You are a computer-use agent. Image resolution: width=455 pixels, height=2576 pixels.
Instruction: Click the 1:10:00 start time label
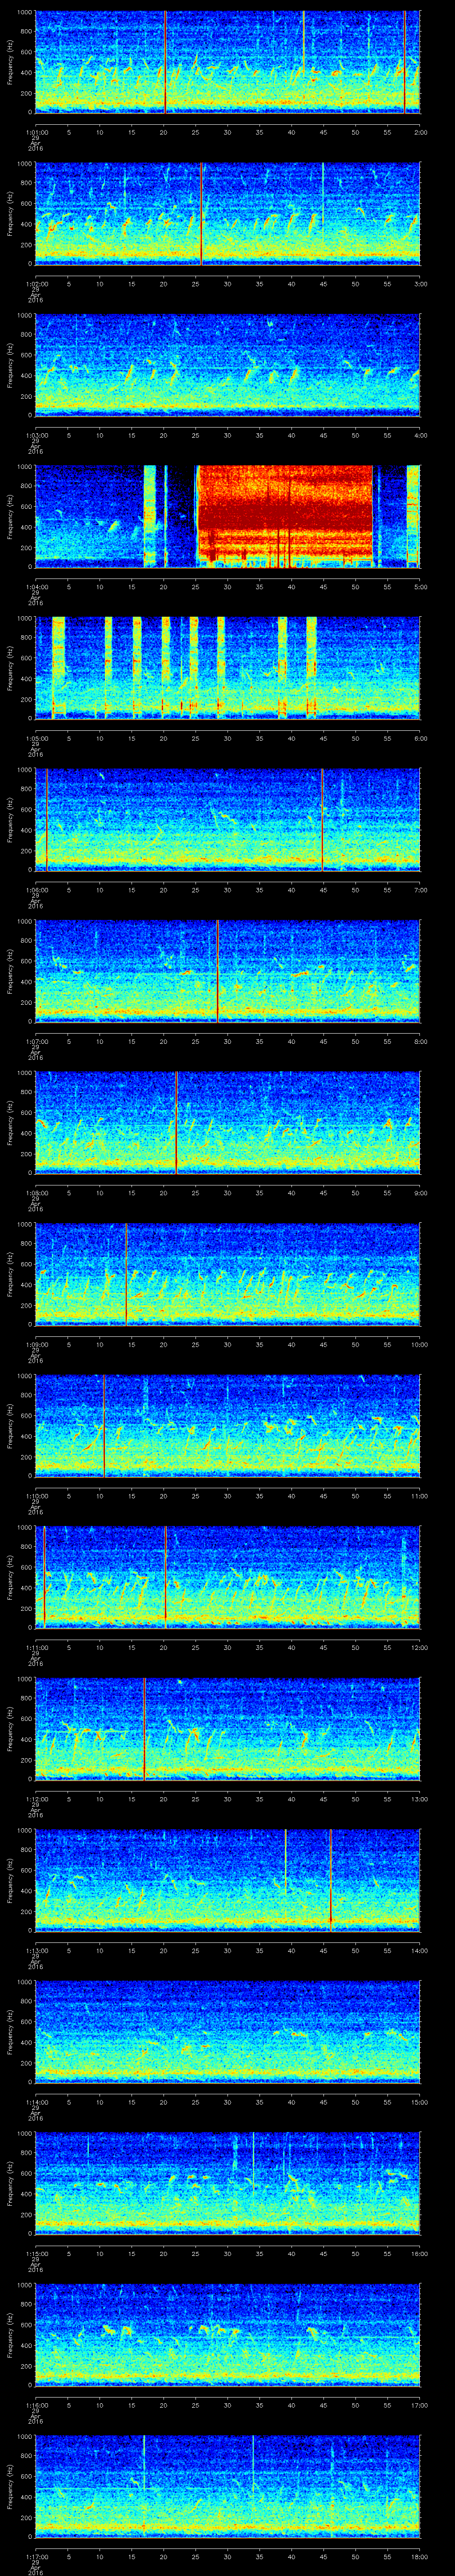click(x=36, y=1495)
